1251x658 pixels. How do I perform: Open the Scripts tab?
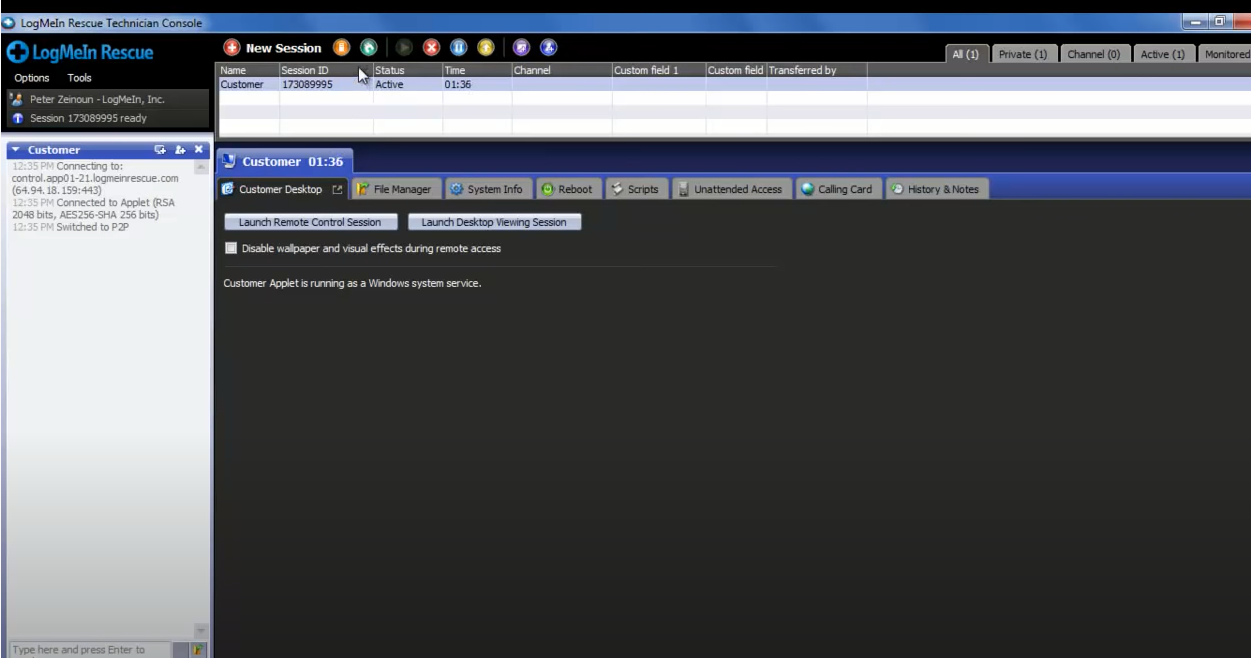(636, 189)
